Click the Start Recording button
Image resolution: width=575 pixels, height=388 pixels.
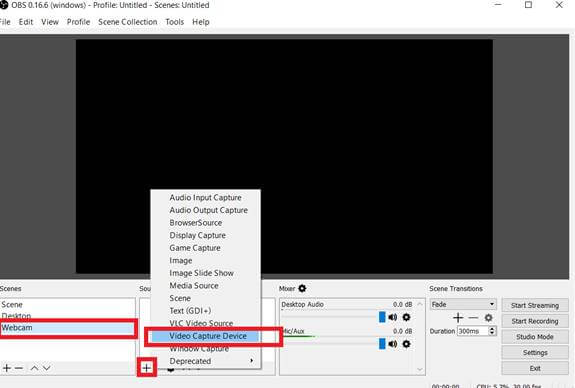click(535, 321)
